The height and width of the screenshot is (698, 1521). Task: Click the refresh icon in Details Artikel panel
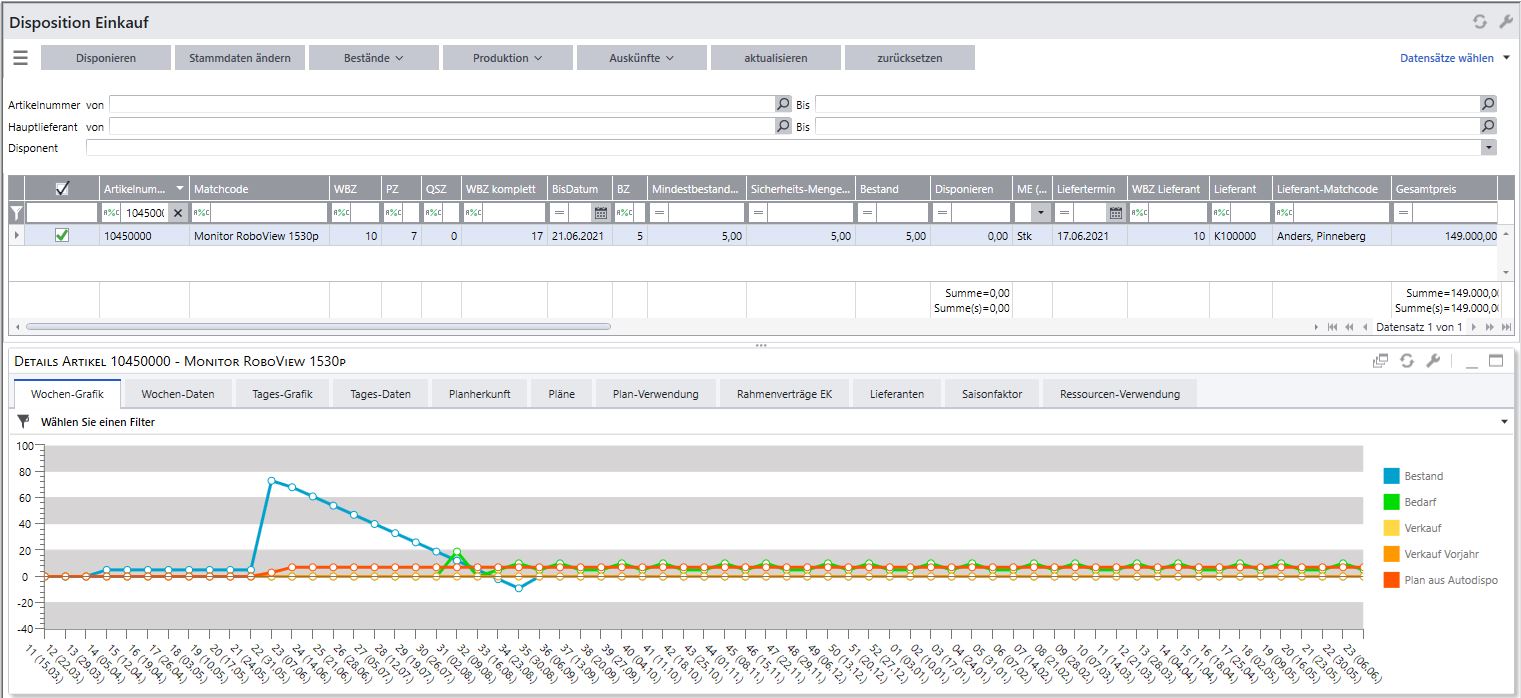pyautogui.click(x=1407, y=361)
